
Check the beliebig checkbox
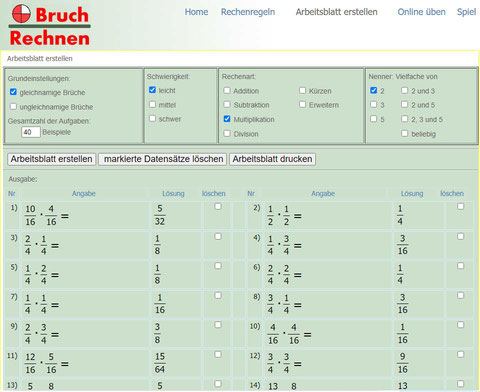click(x=404, y=133)
